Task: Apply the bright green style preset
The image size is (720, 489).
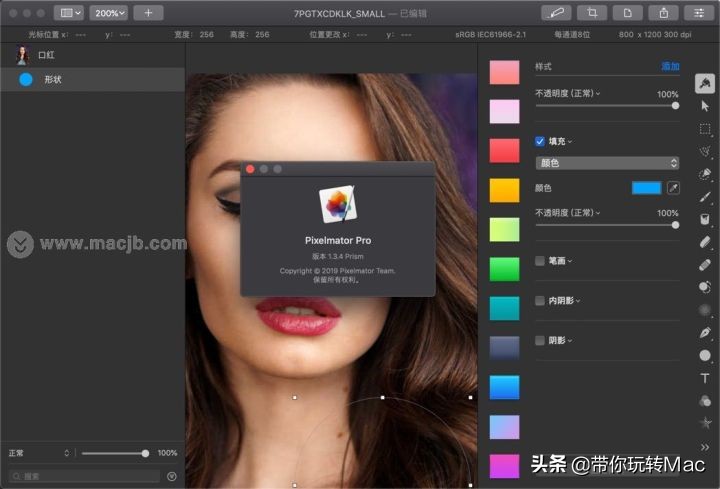Action: 504,269
